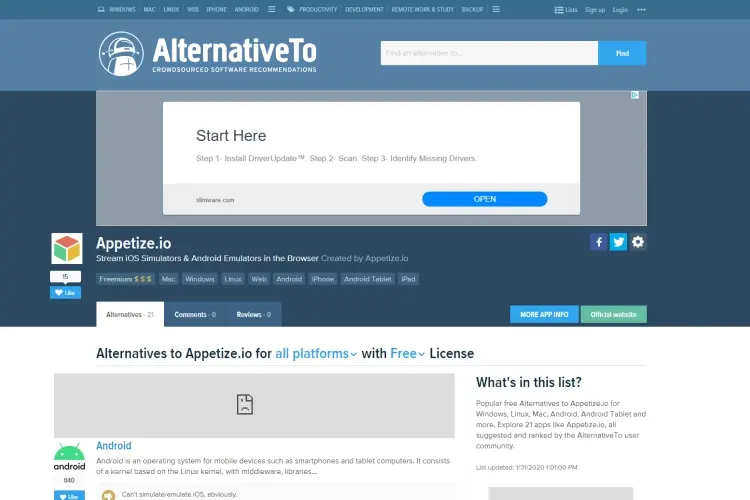Switch to the Alternatives tab
This screenshot has height=500, width=750.
130,314
